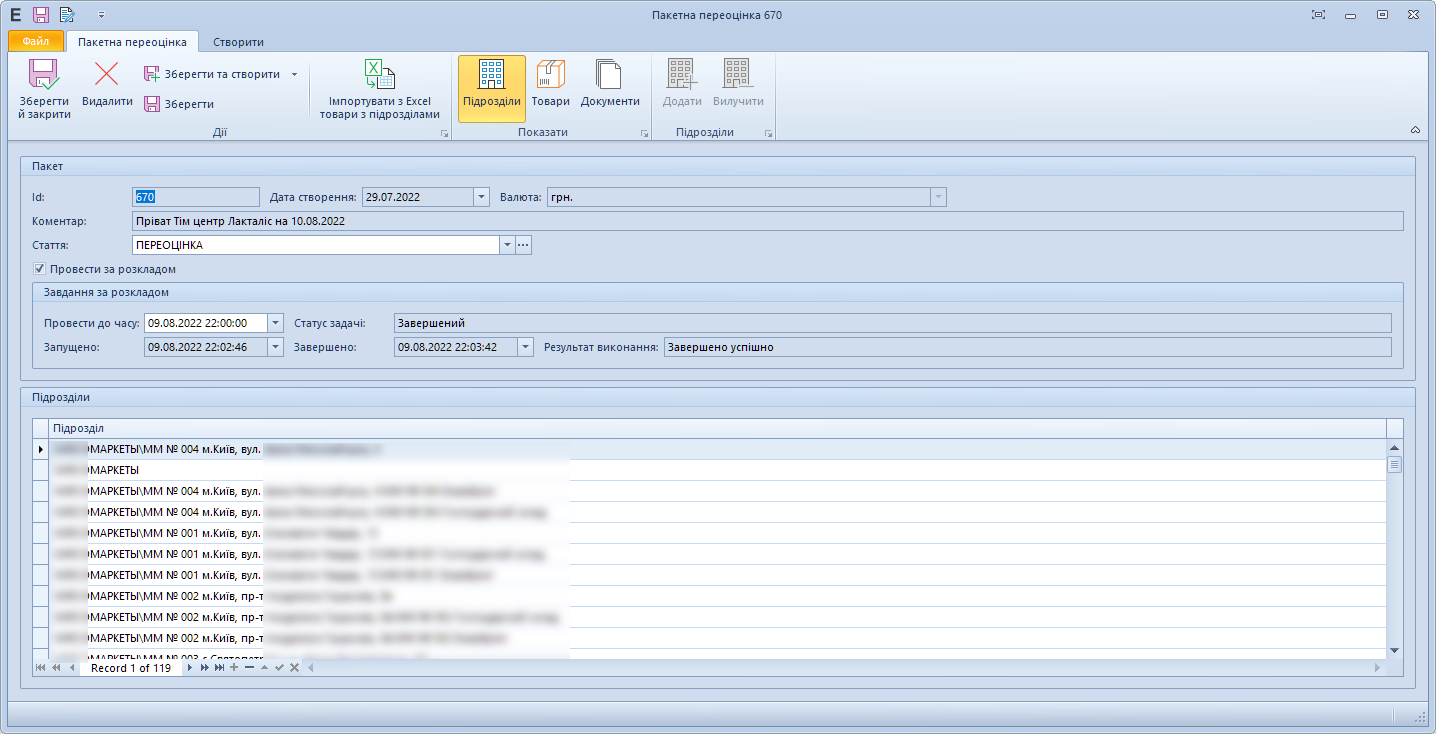Open the Завершено date dropdown
The width and height of the screenshot is (1436, 734).
pos(526,347)
